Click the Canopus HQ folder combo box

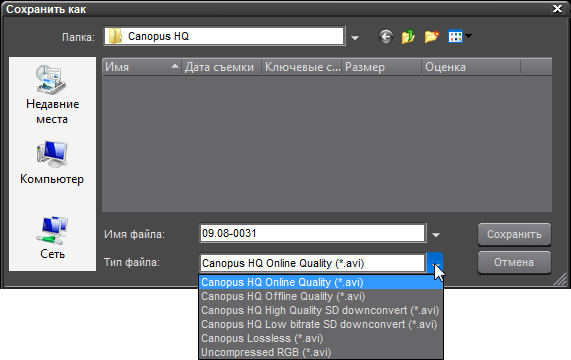(224, 36)
